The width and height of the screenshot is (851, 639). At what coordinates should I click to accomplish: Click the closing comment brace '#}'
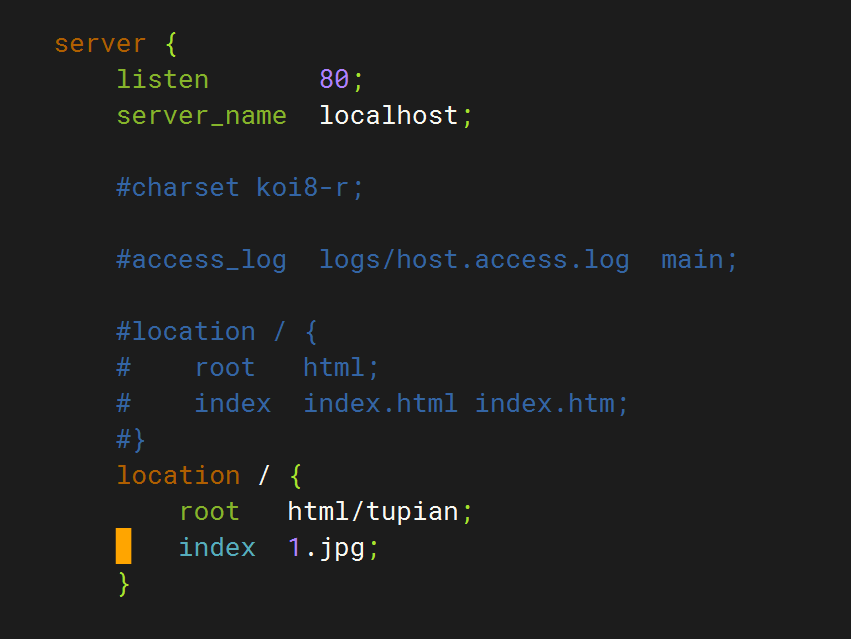coord(129,439)
